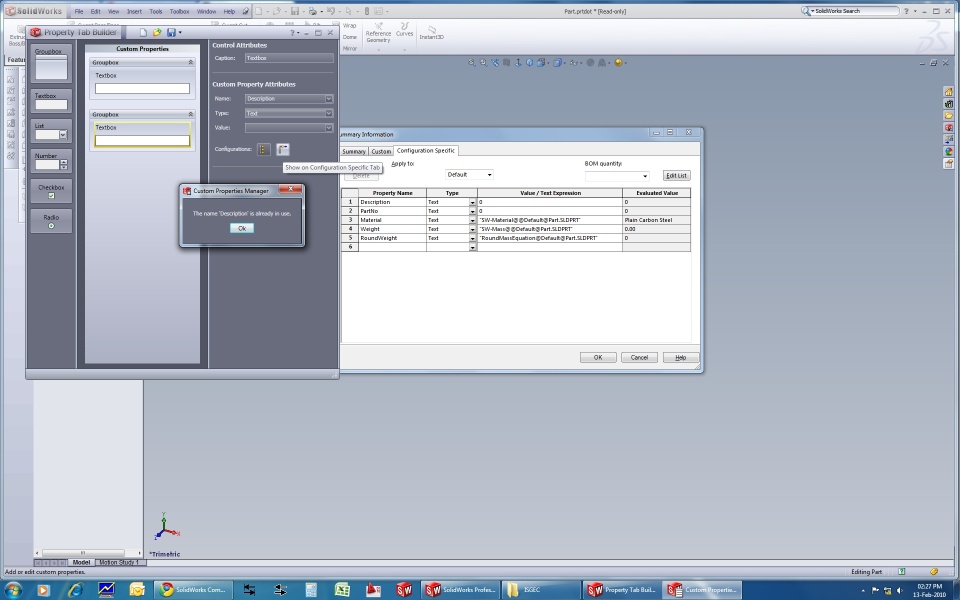Open Type dropdown for Weight row
Screen dimensions: 960x600
pyautogui.click(x=472, y=229)
